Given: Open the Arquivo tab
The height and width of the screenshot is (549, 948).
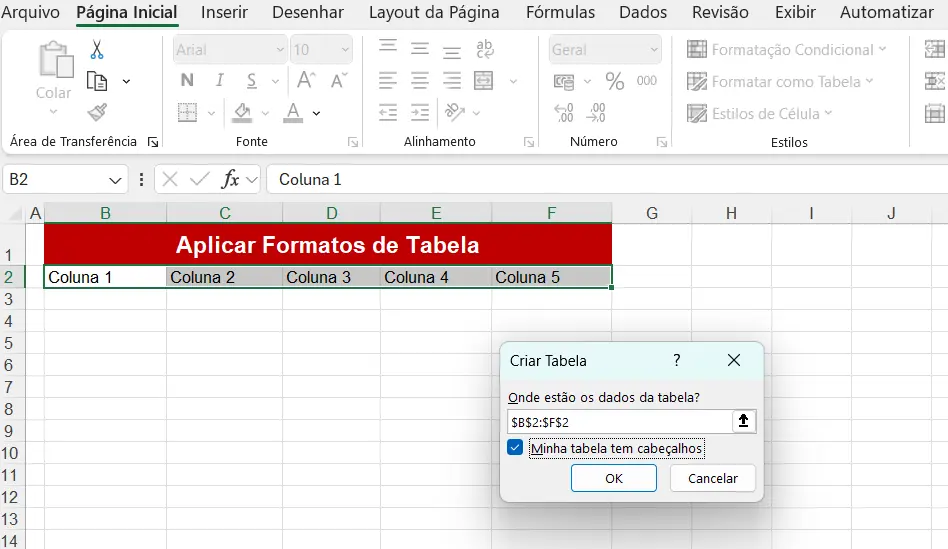Looking at the screenshot, I should (x=30, y=12).
